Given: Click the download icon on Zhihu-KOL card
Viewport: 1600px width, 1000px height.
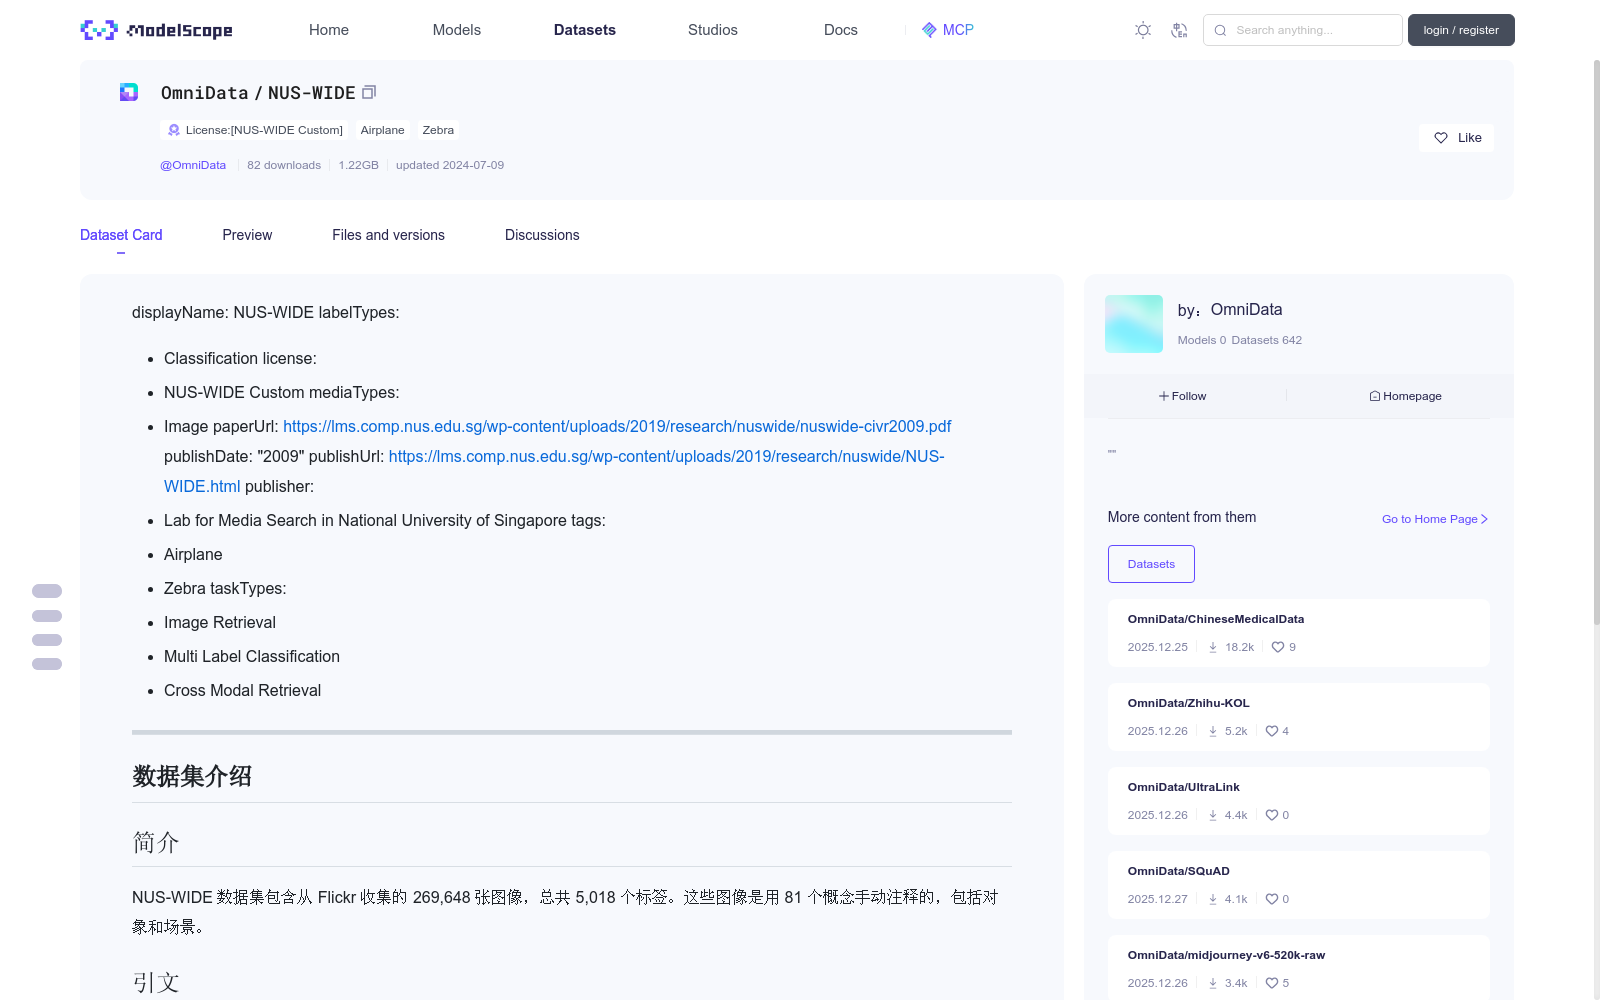Looking at the screenshot, I should point(1213,731).
